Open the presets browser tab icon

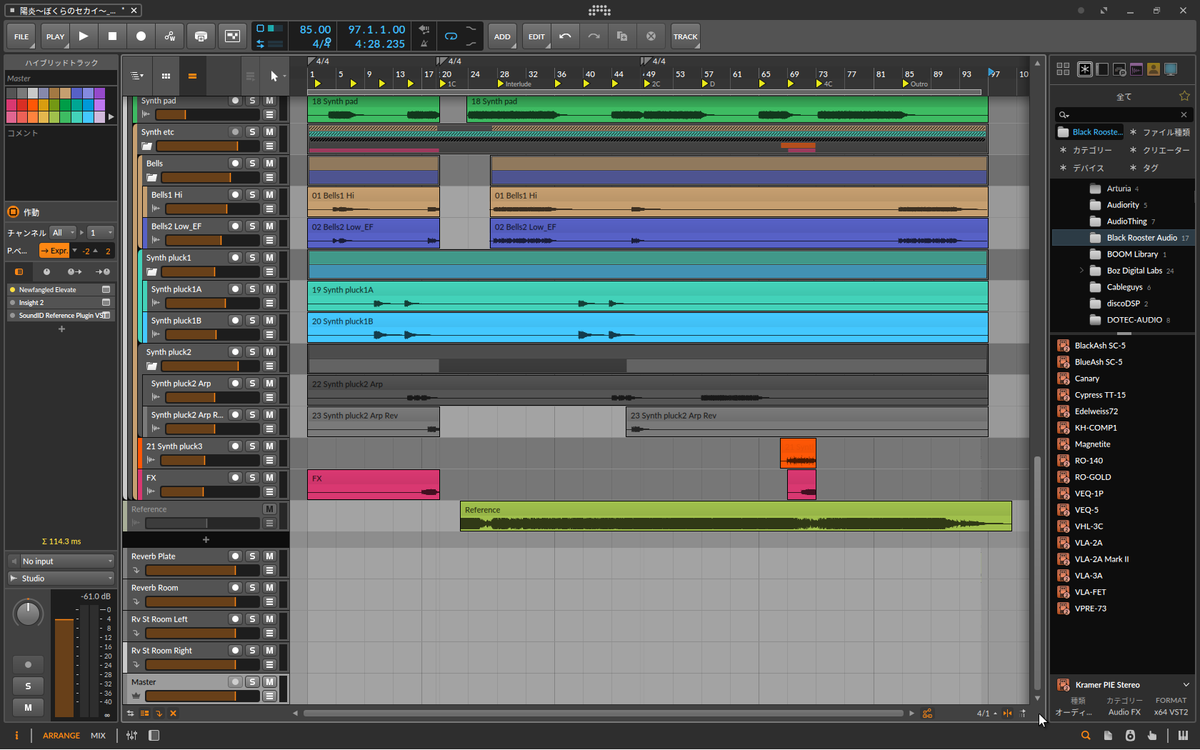pyautogui.click(x=1119, y=69)
